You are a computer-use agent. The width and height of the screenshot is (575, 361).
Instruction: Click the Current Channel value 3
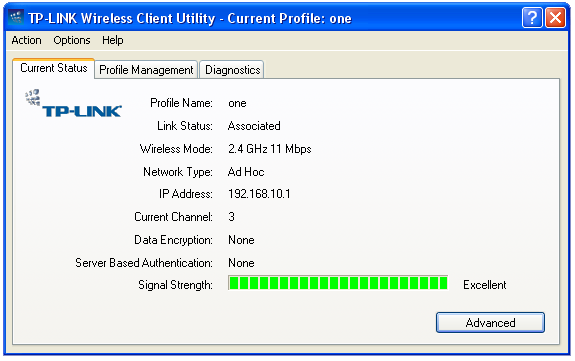pyautogui.click(x=231, y=217)
